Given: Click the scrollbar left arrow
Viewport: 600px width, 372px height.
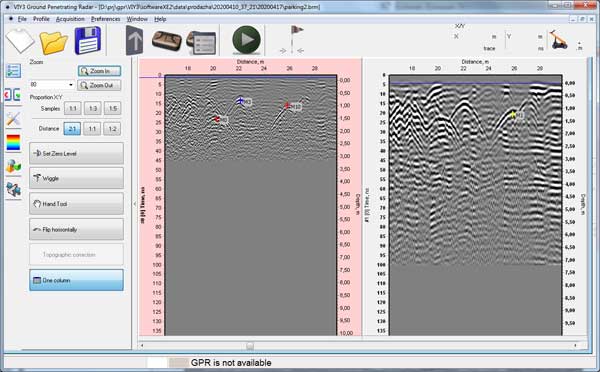Looking at the screenshot, I should tap(142, 346).
